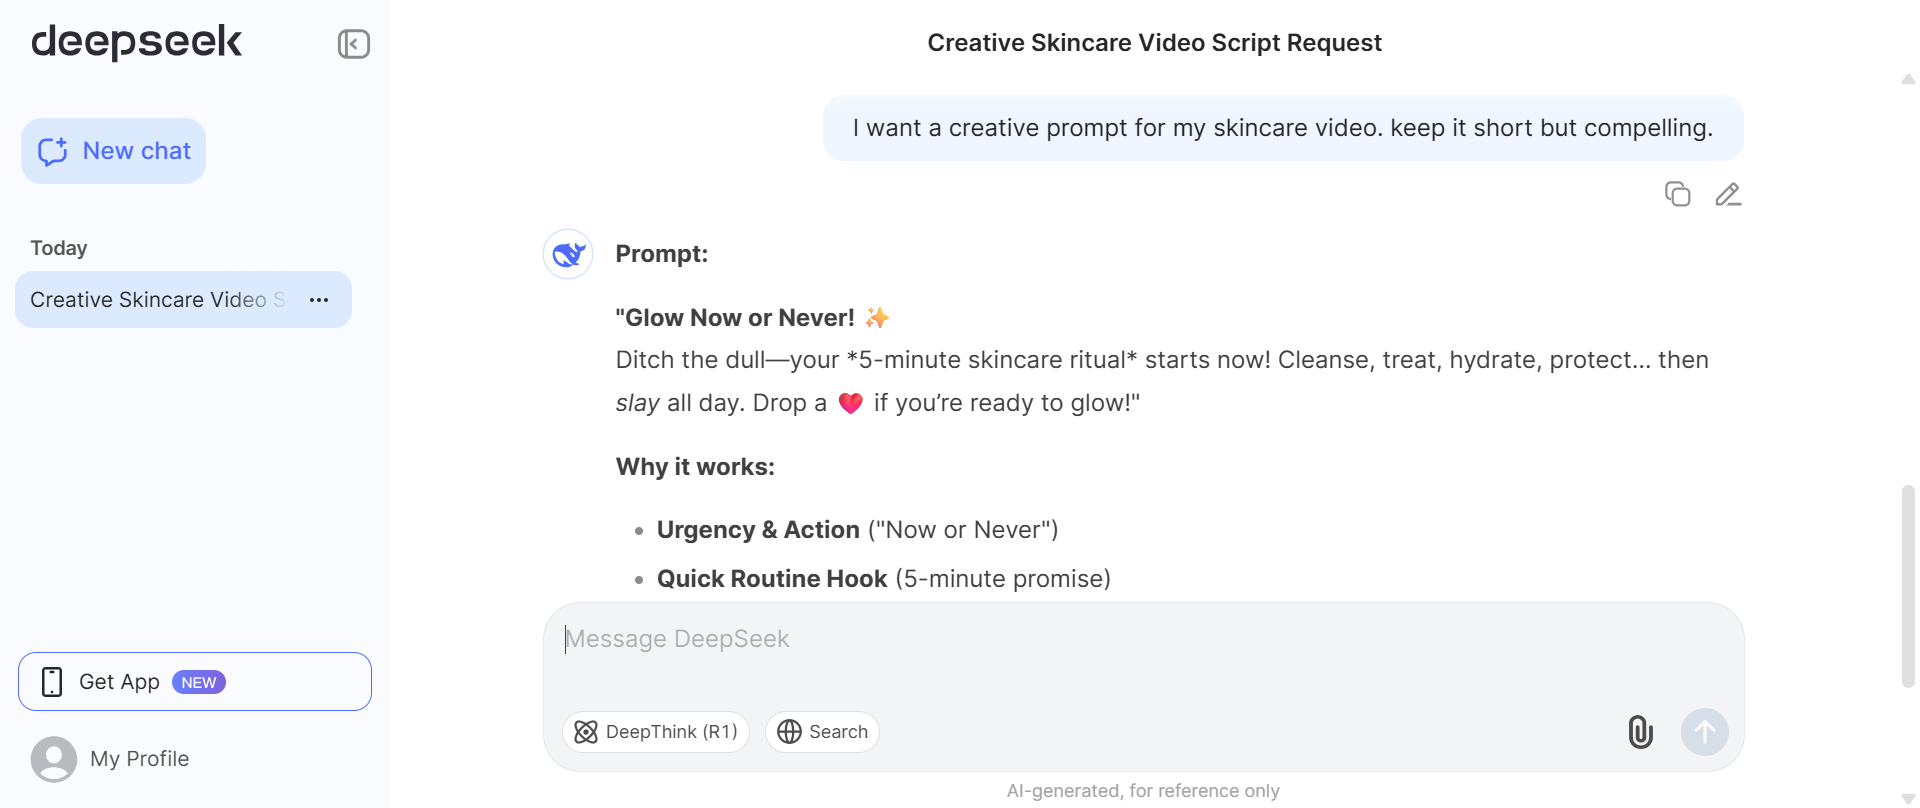Click the My Profile avatar icon
Image resolution: width=1920 pixels, height=808 pixels.
pyautogui.click(x=54, y=759)
